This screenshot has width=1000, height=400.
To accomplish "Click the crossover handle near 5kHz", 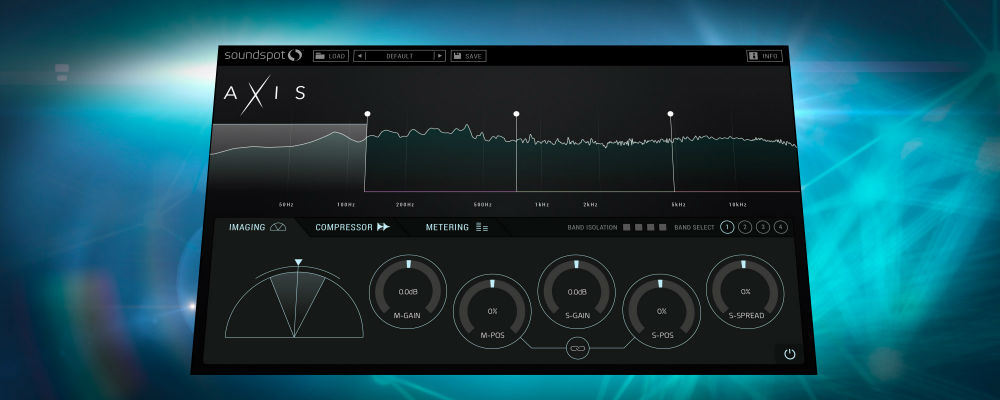I will (x=670, y=114).
